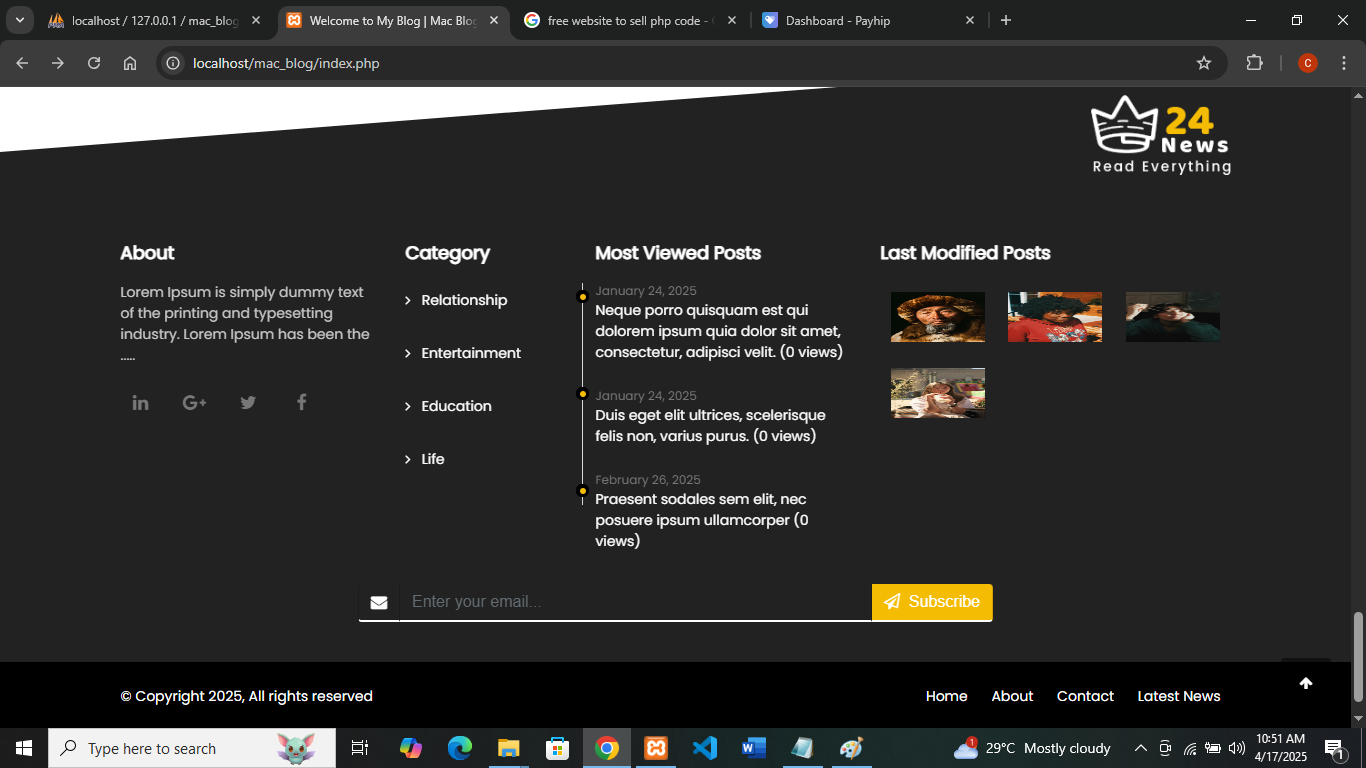Open Task View on the taskbar
Screen dimensions: 1366x768
(x=360, y=748)
